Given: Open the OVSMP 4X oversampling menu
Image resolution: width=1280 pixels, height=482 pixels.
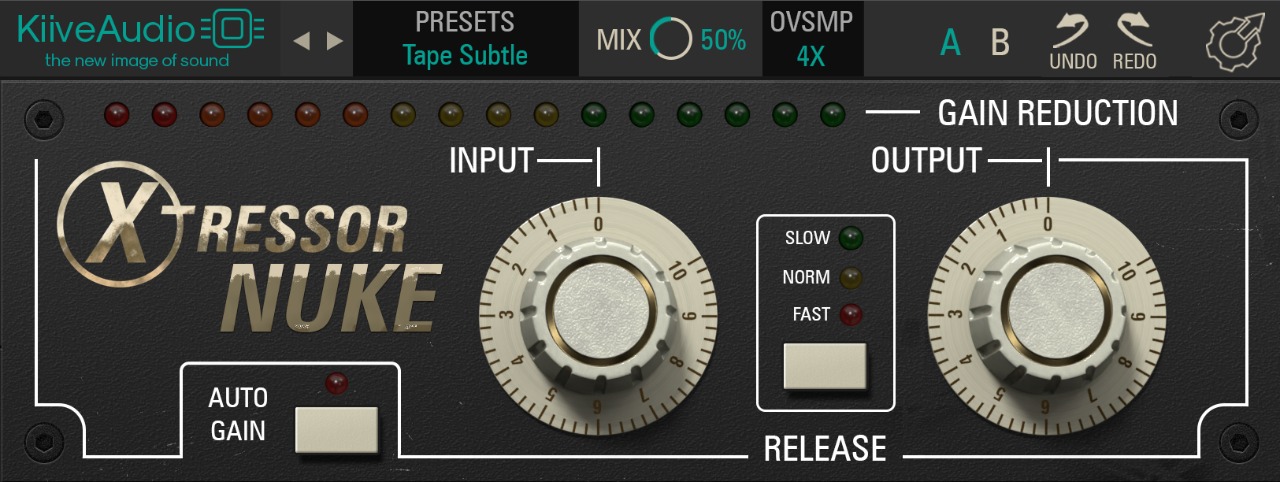Looking at the screenshot, I should click(x=811, y=39).
